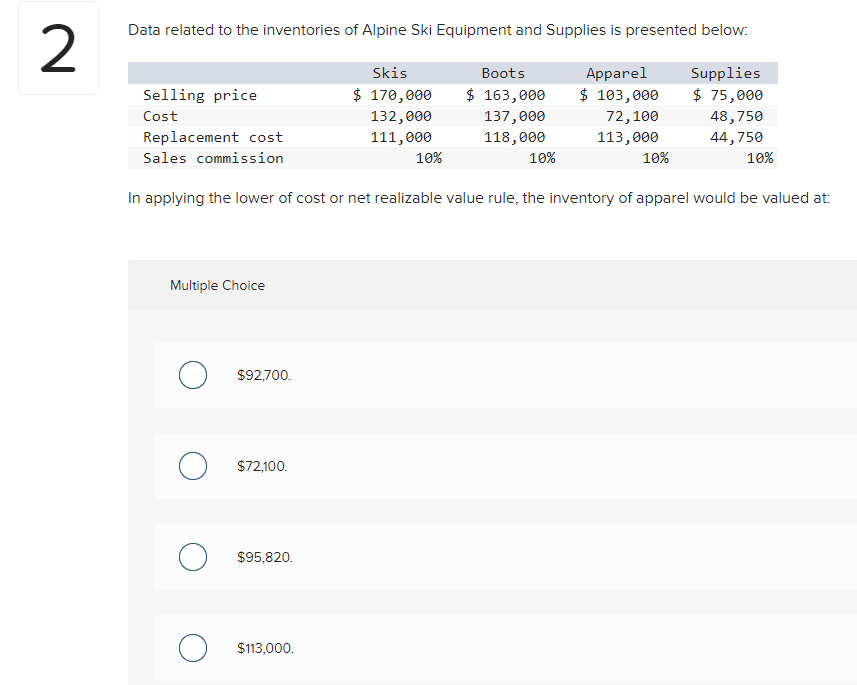Click the Cost row label
Screen dimensions: 857x685
coord(160,116)
